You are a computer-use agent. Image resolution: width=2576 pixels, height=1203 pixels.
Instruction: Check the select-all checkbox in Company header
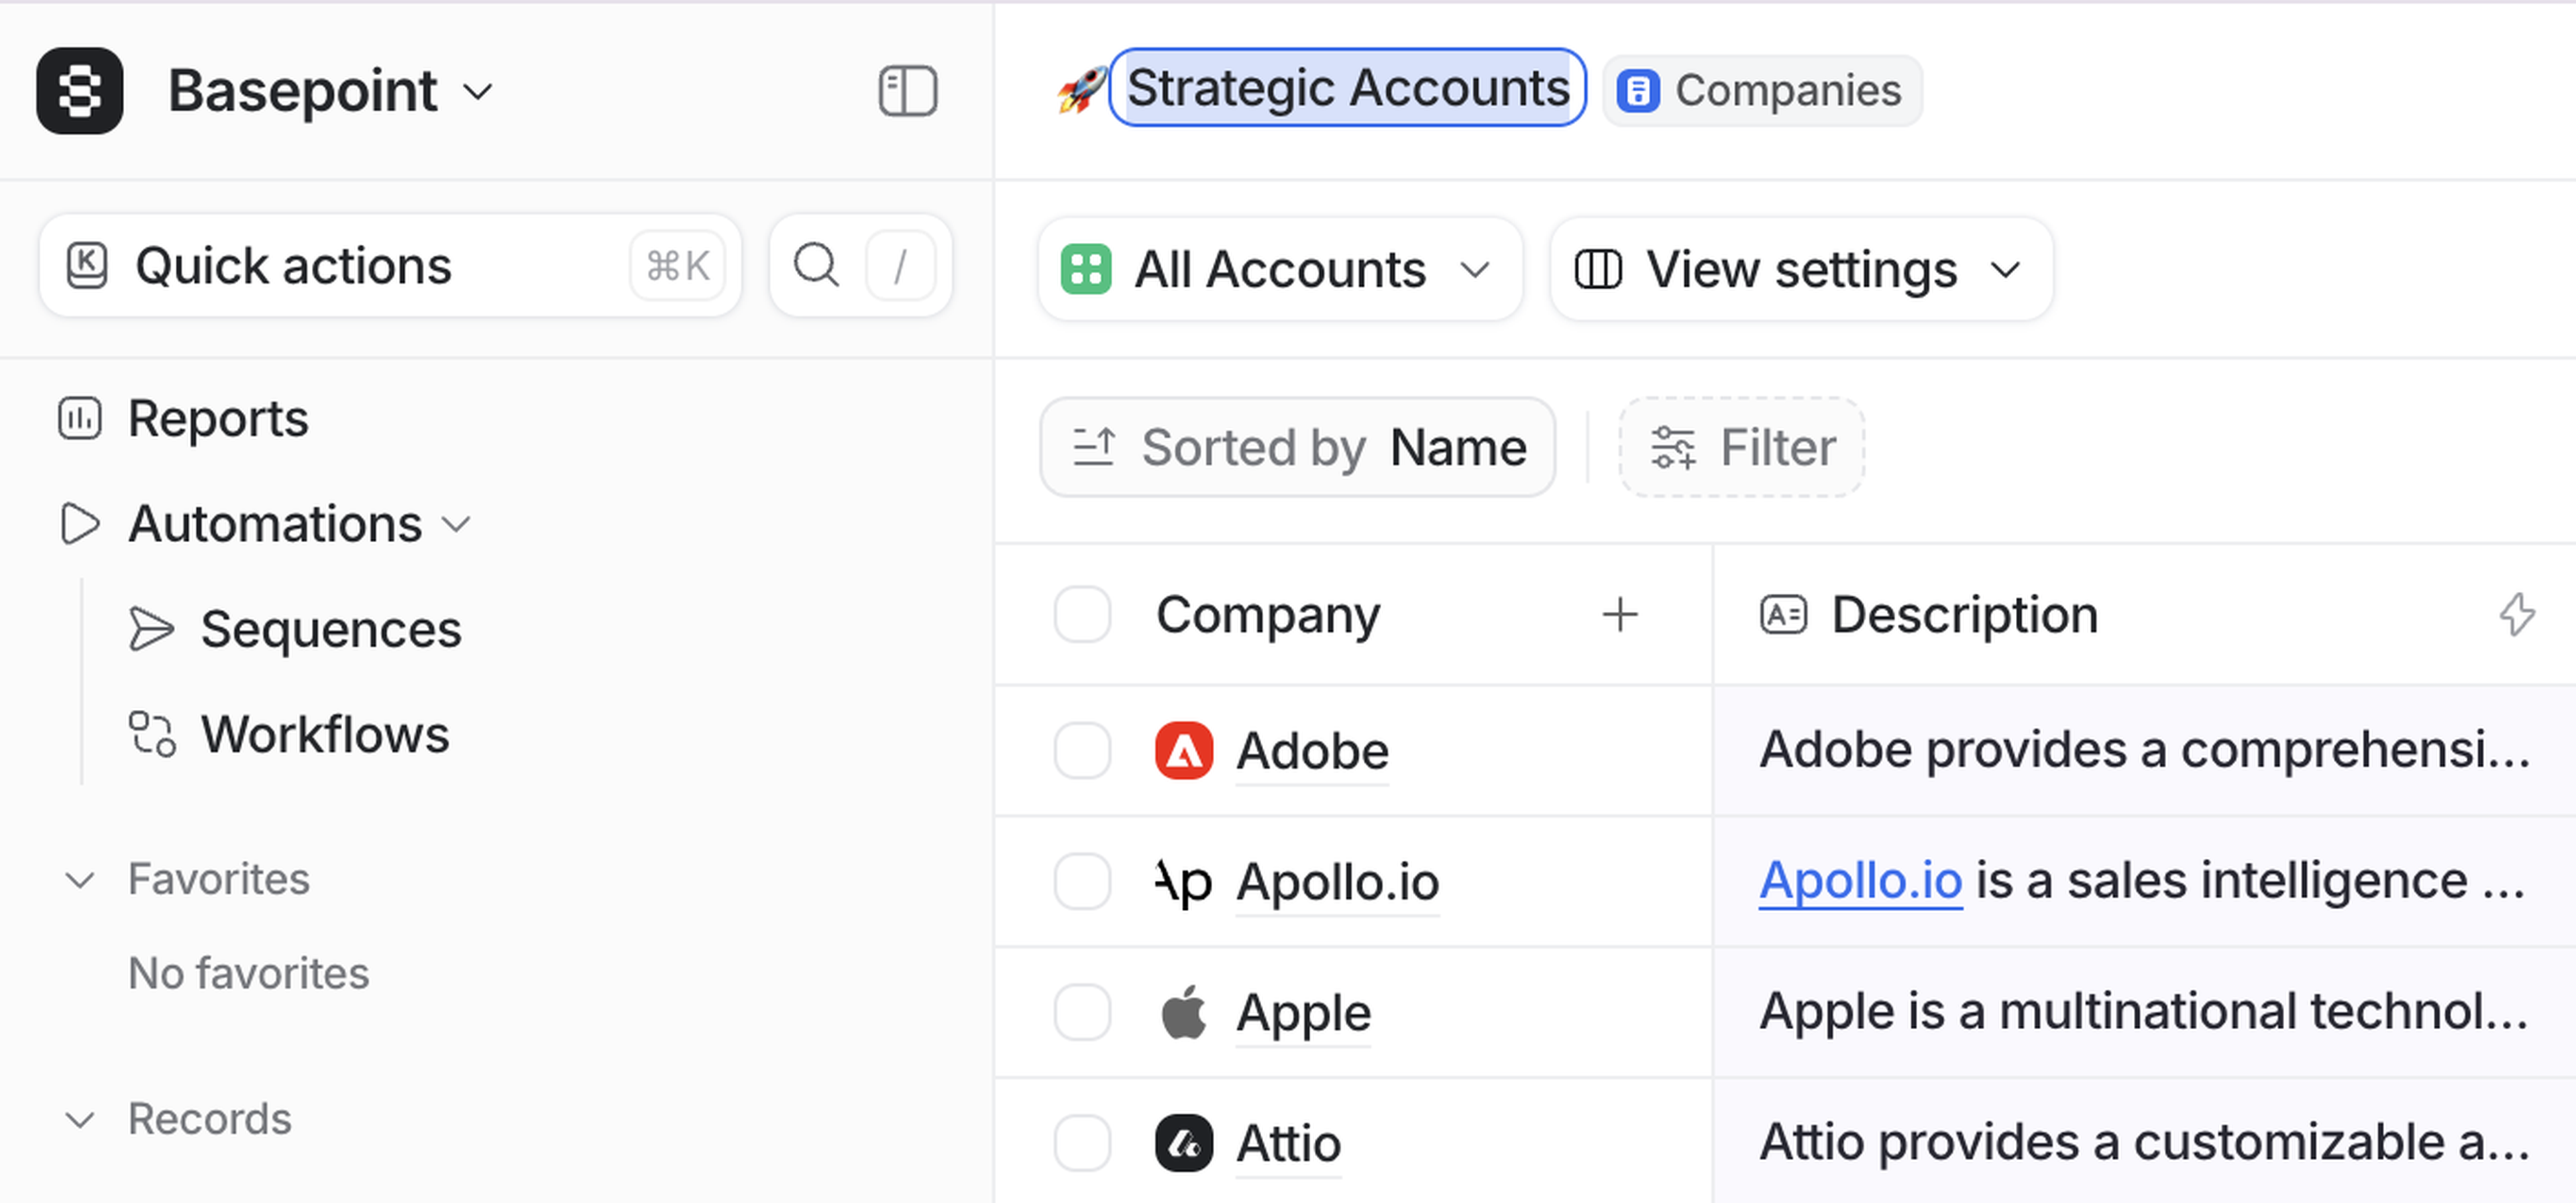click(1082, 614)
